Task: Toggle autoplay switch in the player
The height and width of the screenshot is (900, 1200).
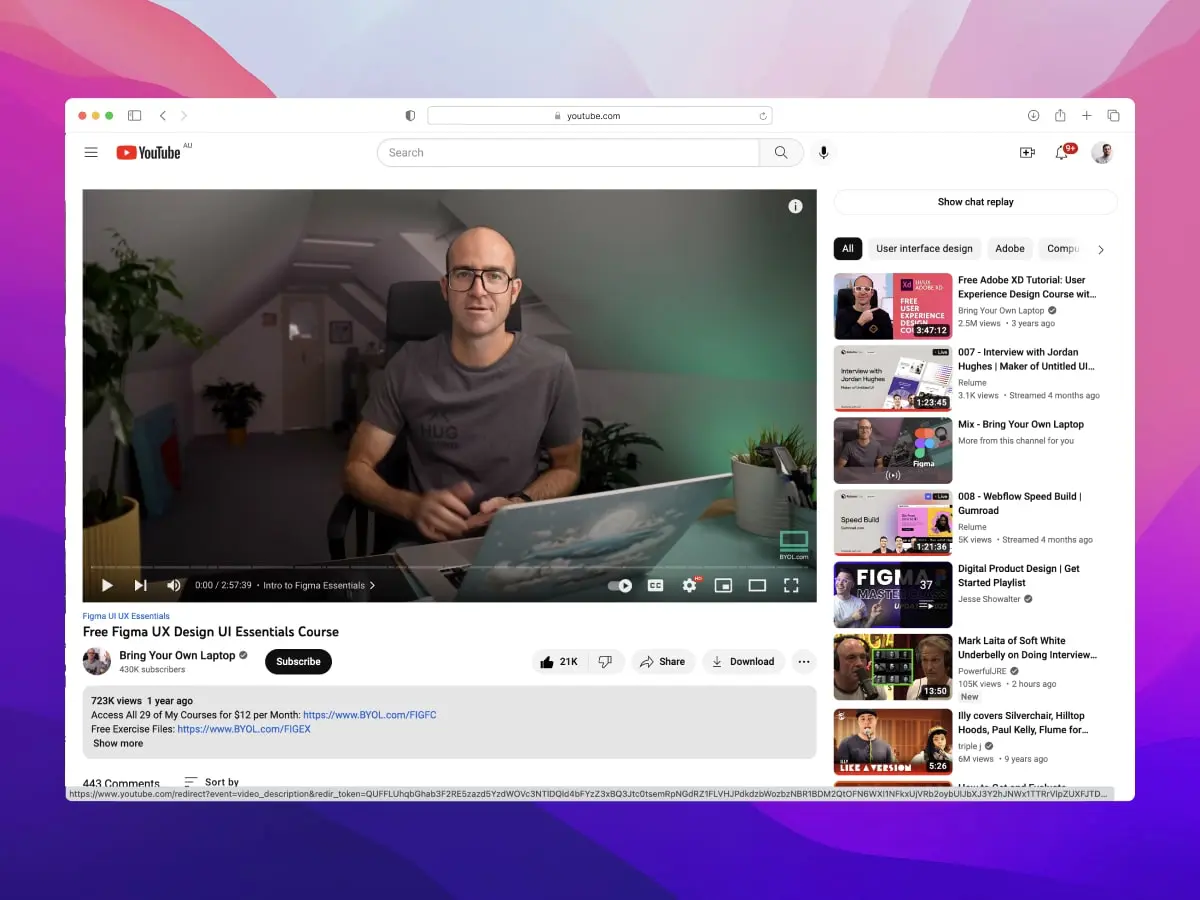Action: 620,586
